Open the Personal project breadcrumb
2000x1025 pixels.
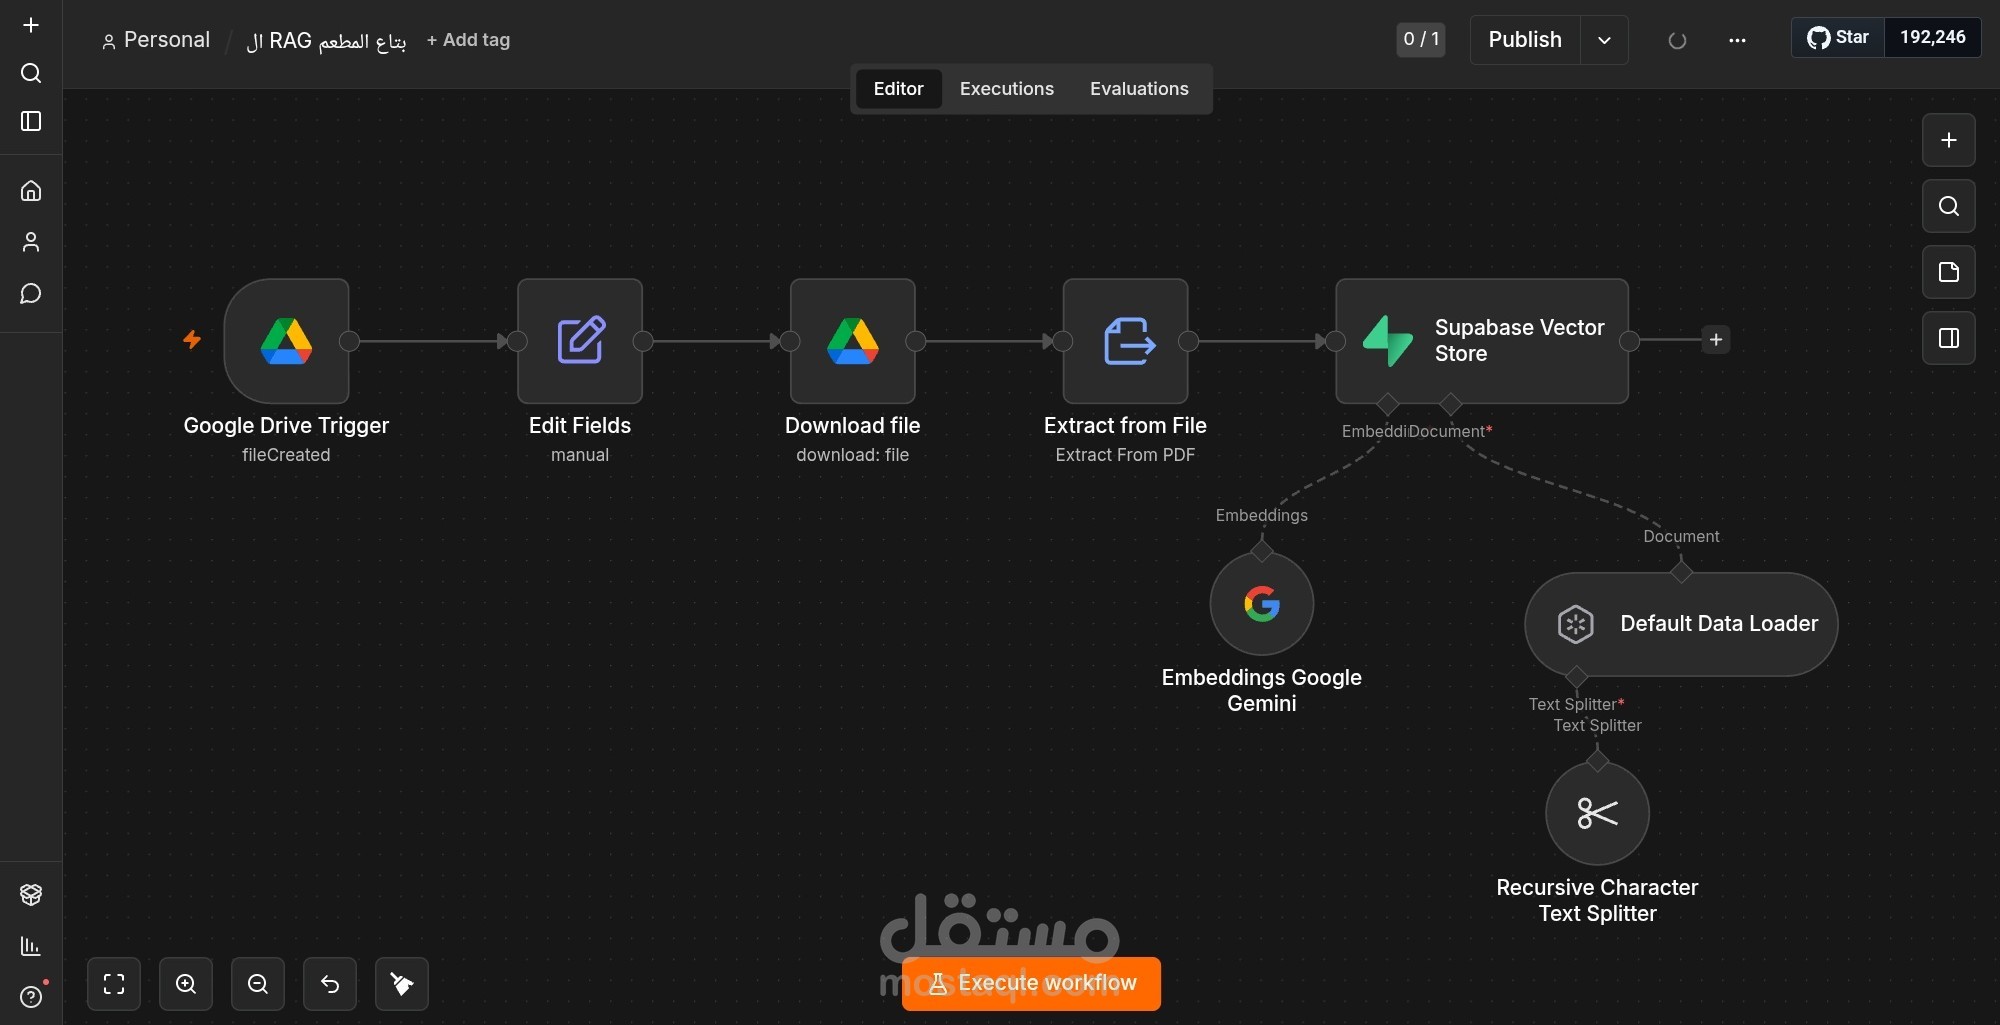click(x=156, y=40)
